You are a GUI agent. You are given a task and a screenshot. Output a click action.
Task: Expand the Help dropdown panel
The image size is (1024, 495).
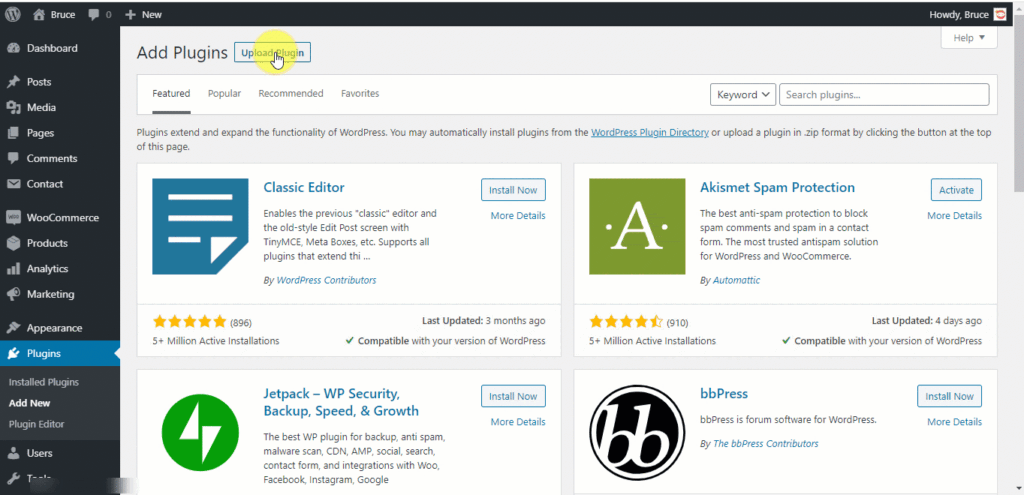click(x=969, y=38)
